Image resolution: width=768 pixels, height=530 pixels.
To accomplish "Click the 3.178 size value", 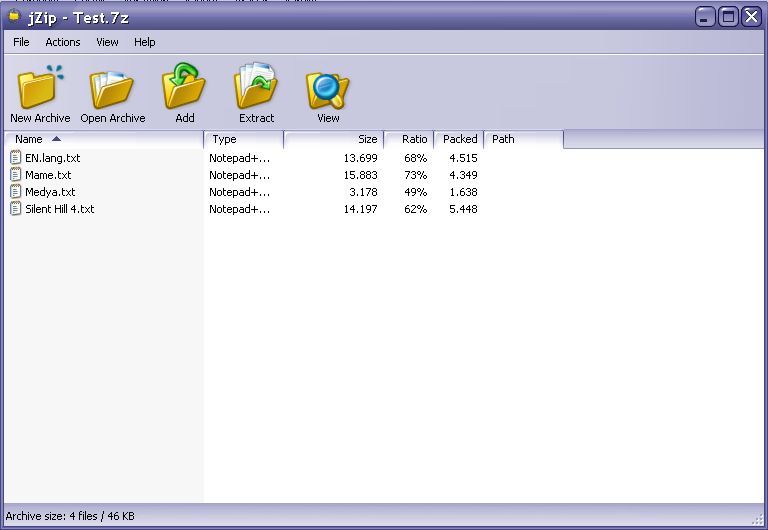I will coord(363,192).
